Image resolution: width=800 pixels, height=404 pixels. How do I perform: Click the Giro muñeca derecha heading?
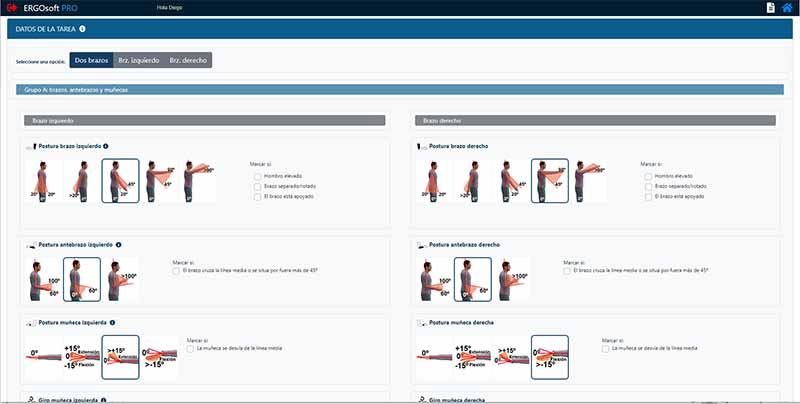457,400
